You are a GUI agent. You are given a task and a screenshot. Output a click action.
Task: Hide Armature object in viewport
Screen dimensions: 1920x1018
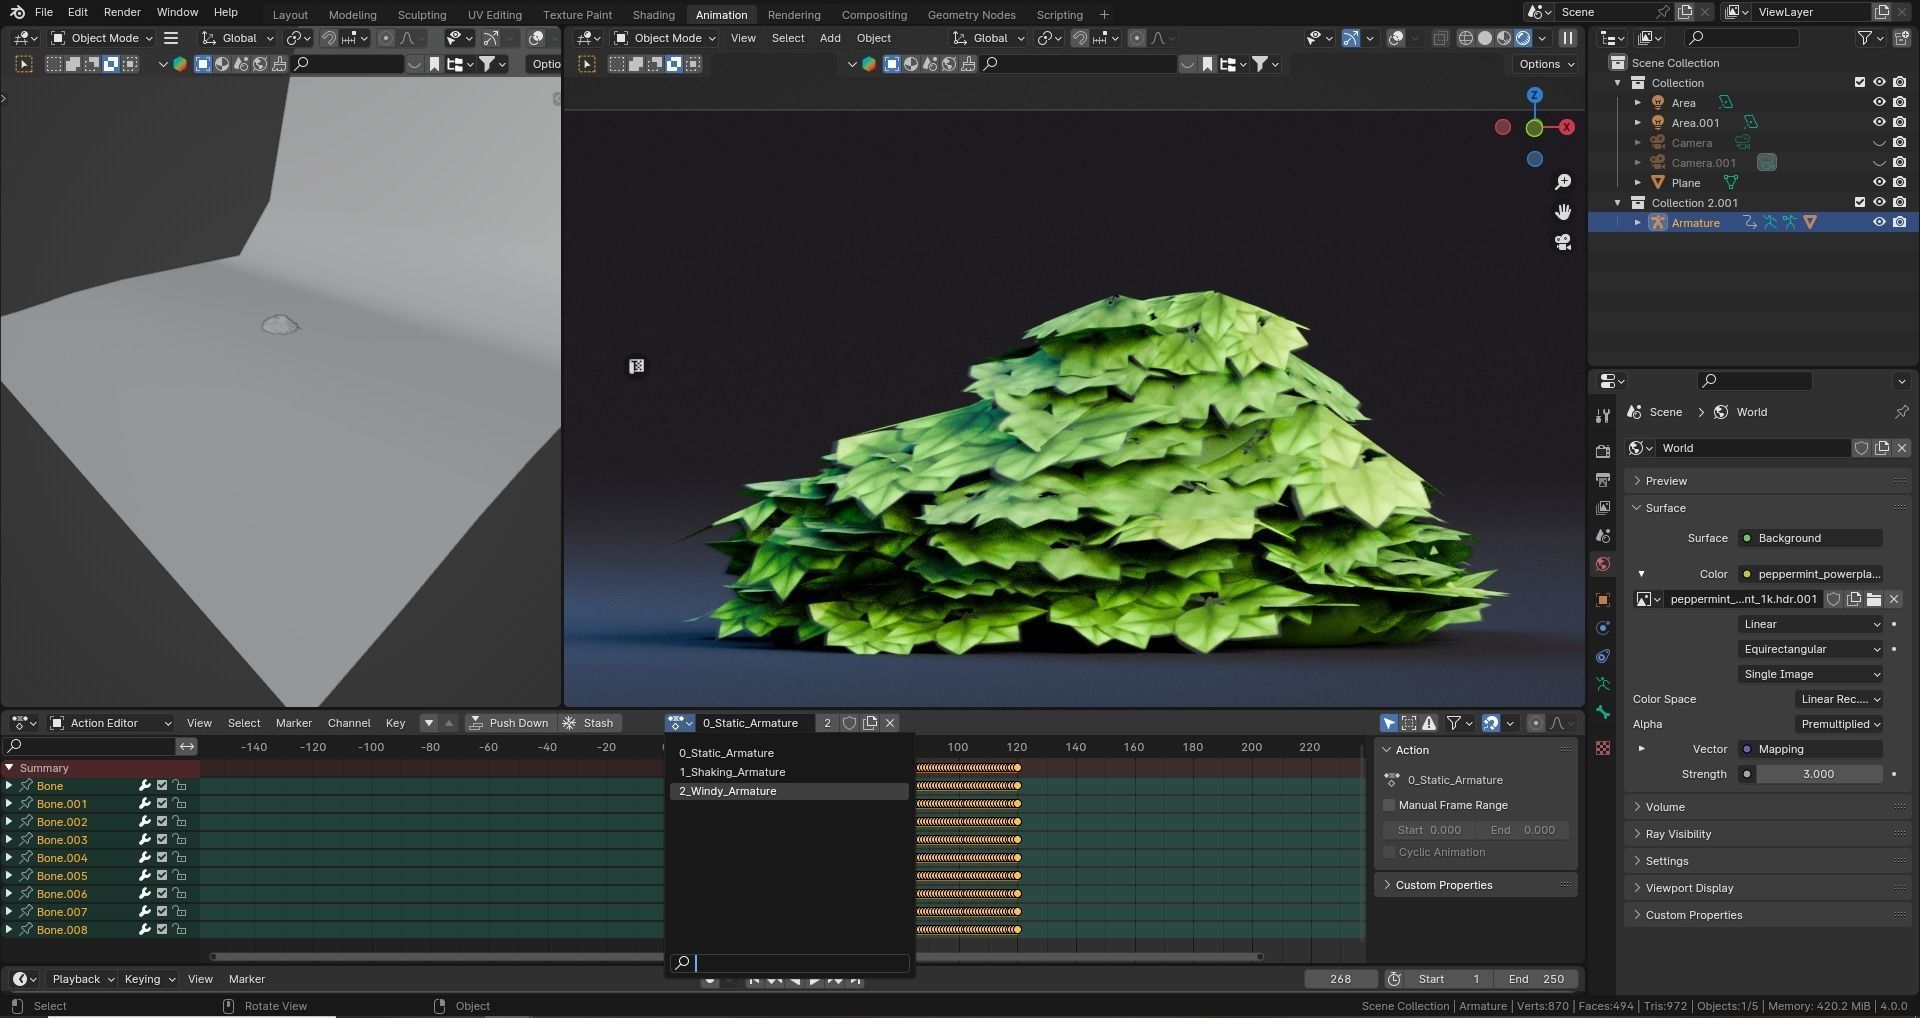tap(1879, 222)
